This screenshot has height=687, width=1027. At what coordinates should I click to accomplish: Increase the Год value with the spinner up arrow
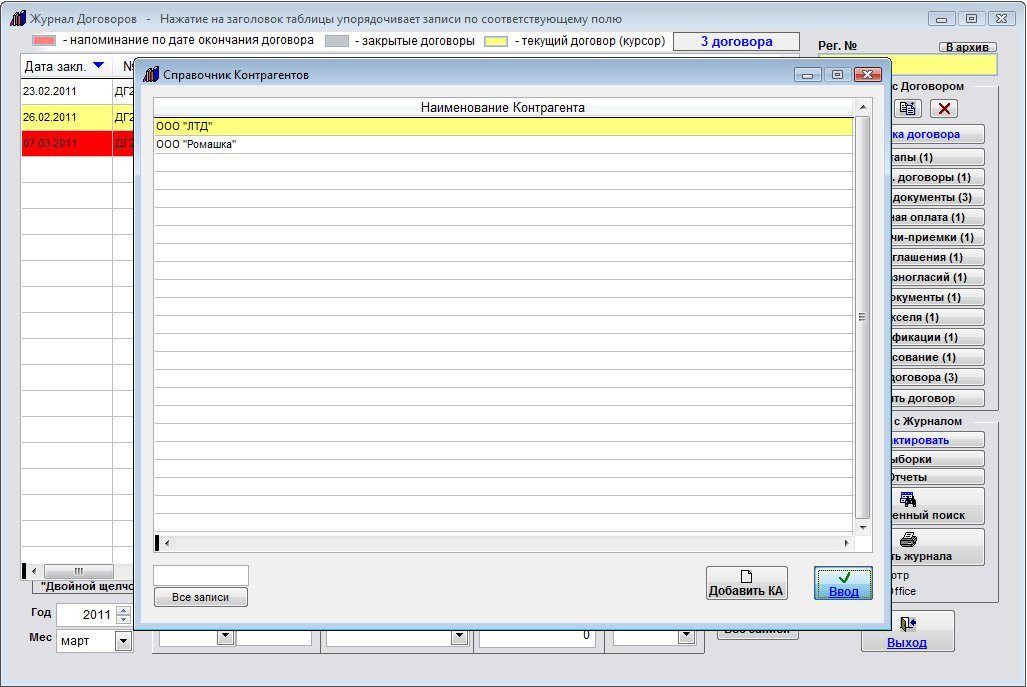(123, 610)
